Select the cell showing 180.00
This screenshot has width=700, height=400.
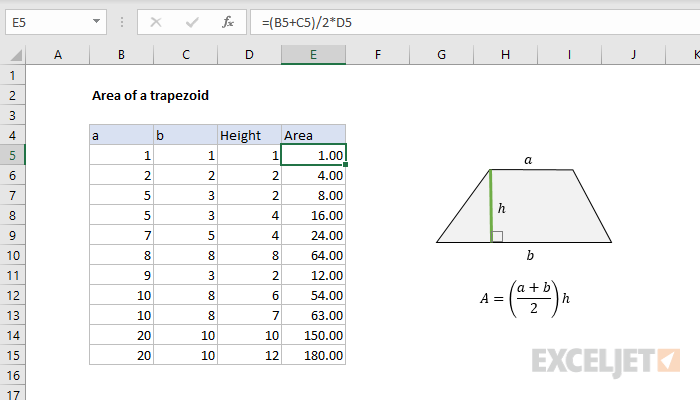tap(313, 355)
